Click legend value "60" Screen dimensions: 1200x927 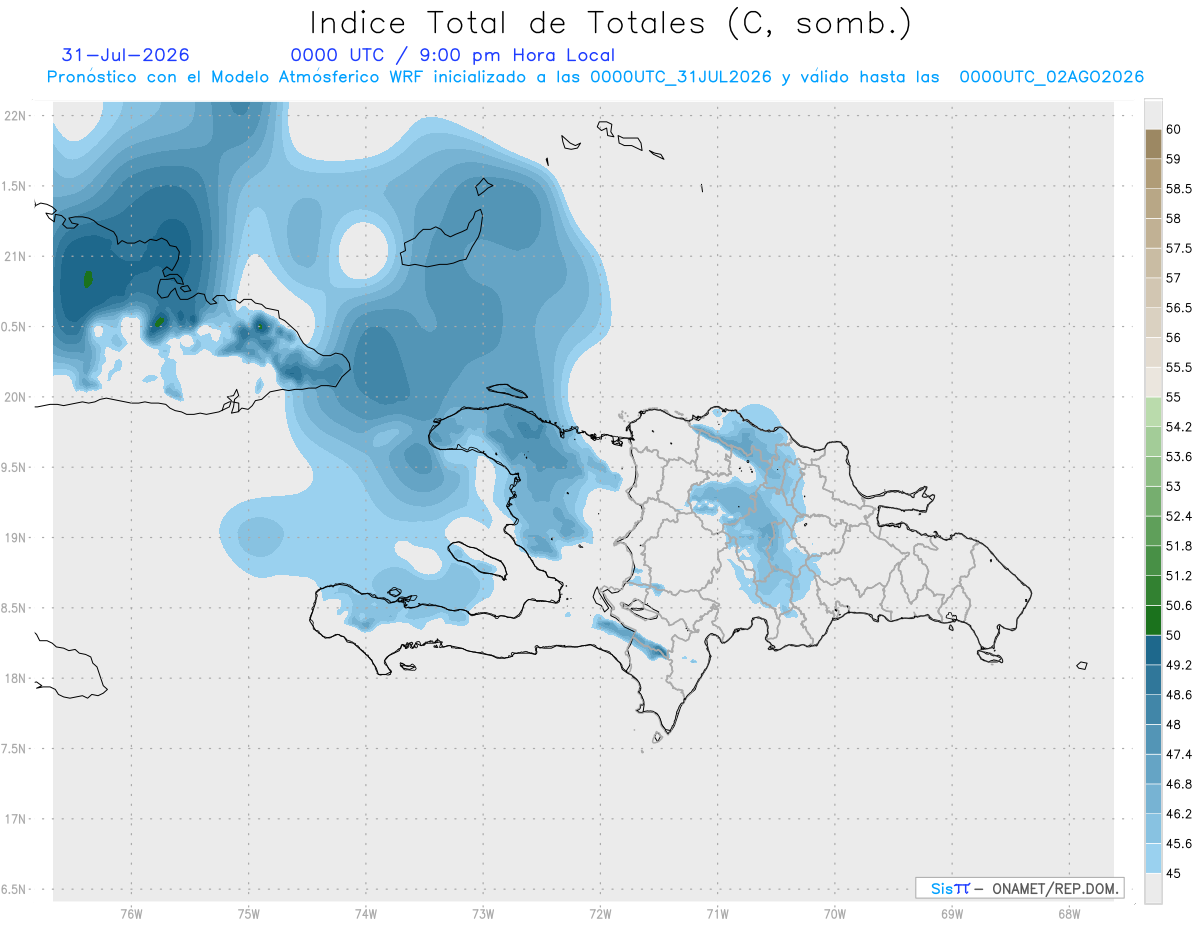1174,130
